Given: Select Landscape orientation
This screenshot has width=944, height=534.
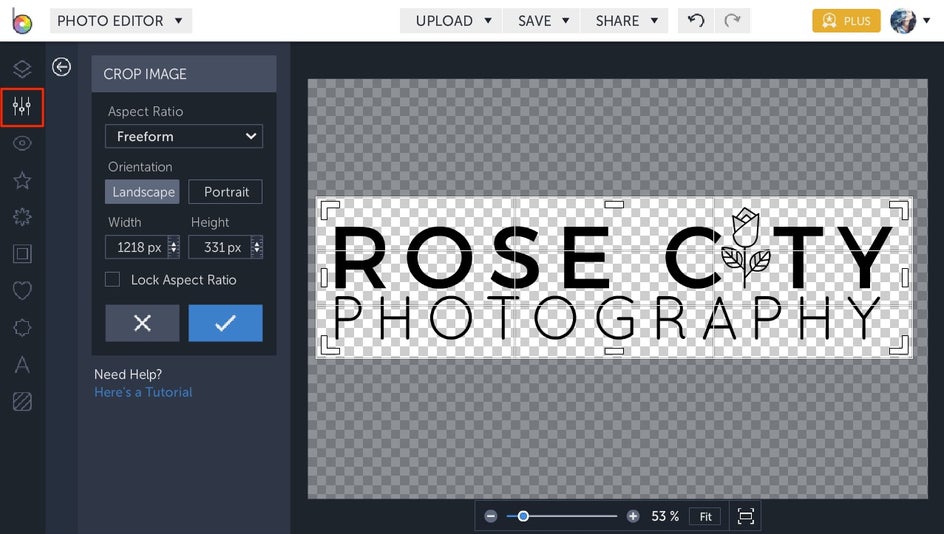Looking at the screenshot, I should pyautogui.click(x=143, y=192).
